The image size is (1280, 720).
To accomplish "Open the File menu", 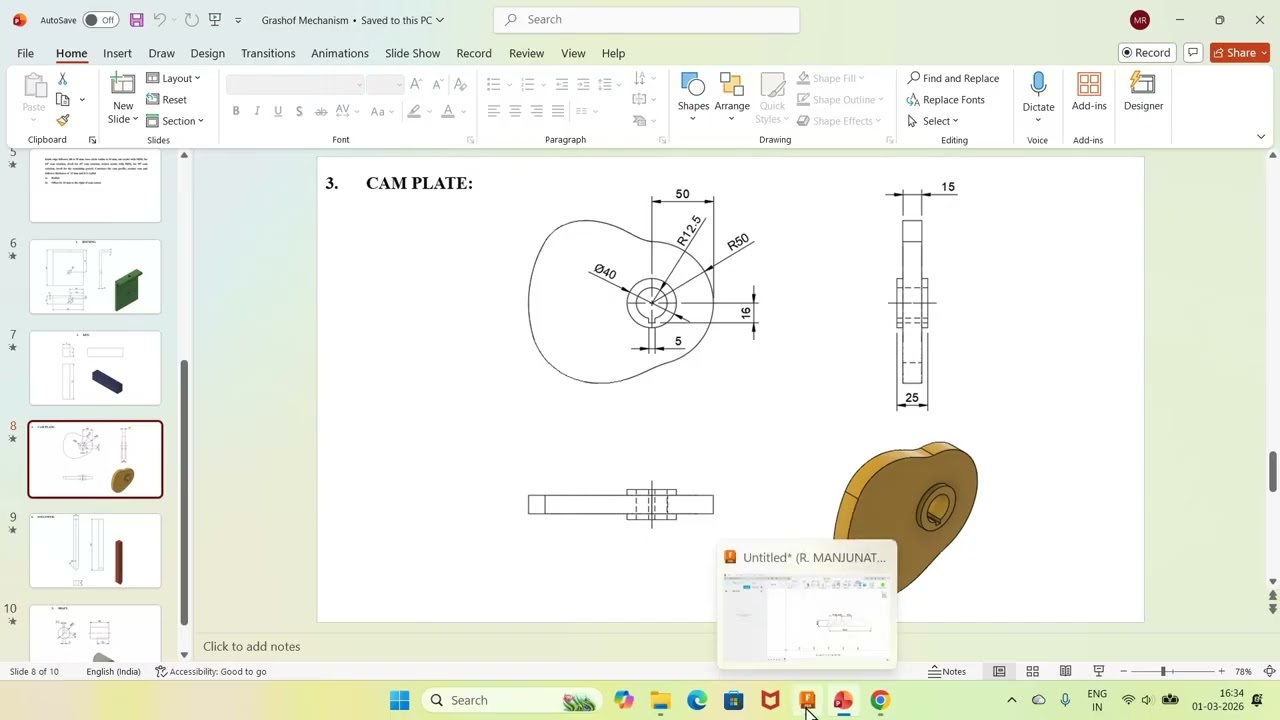I will (x=25, y=53).
